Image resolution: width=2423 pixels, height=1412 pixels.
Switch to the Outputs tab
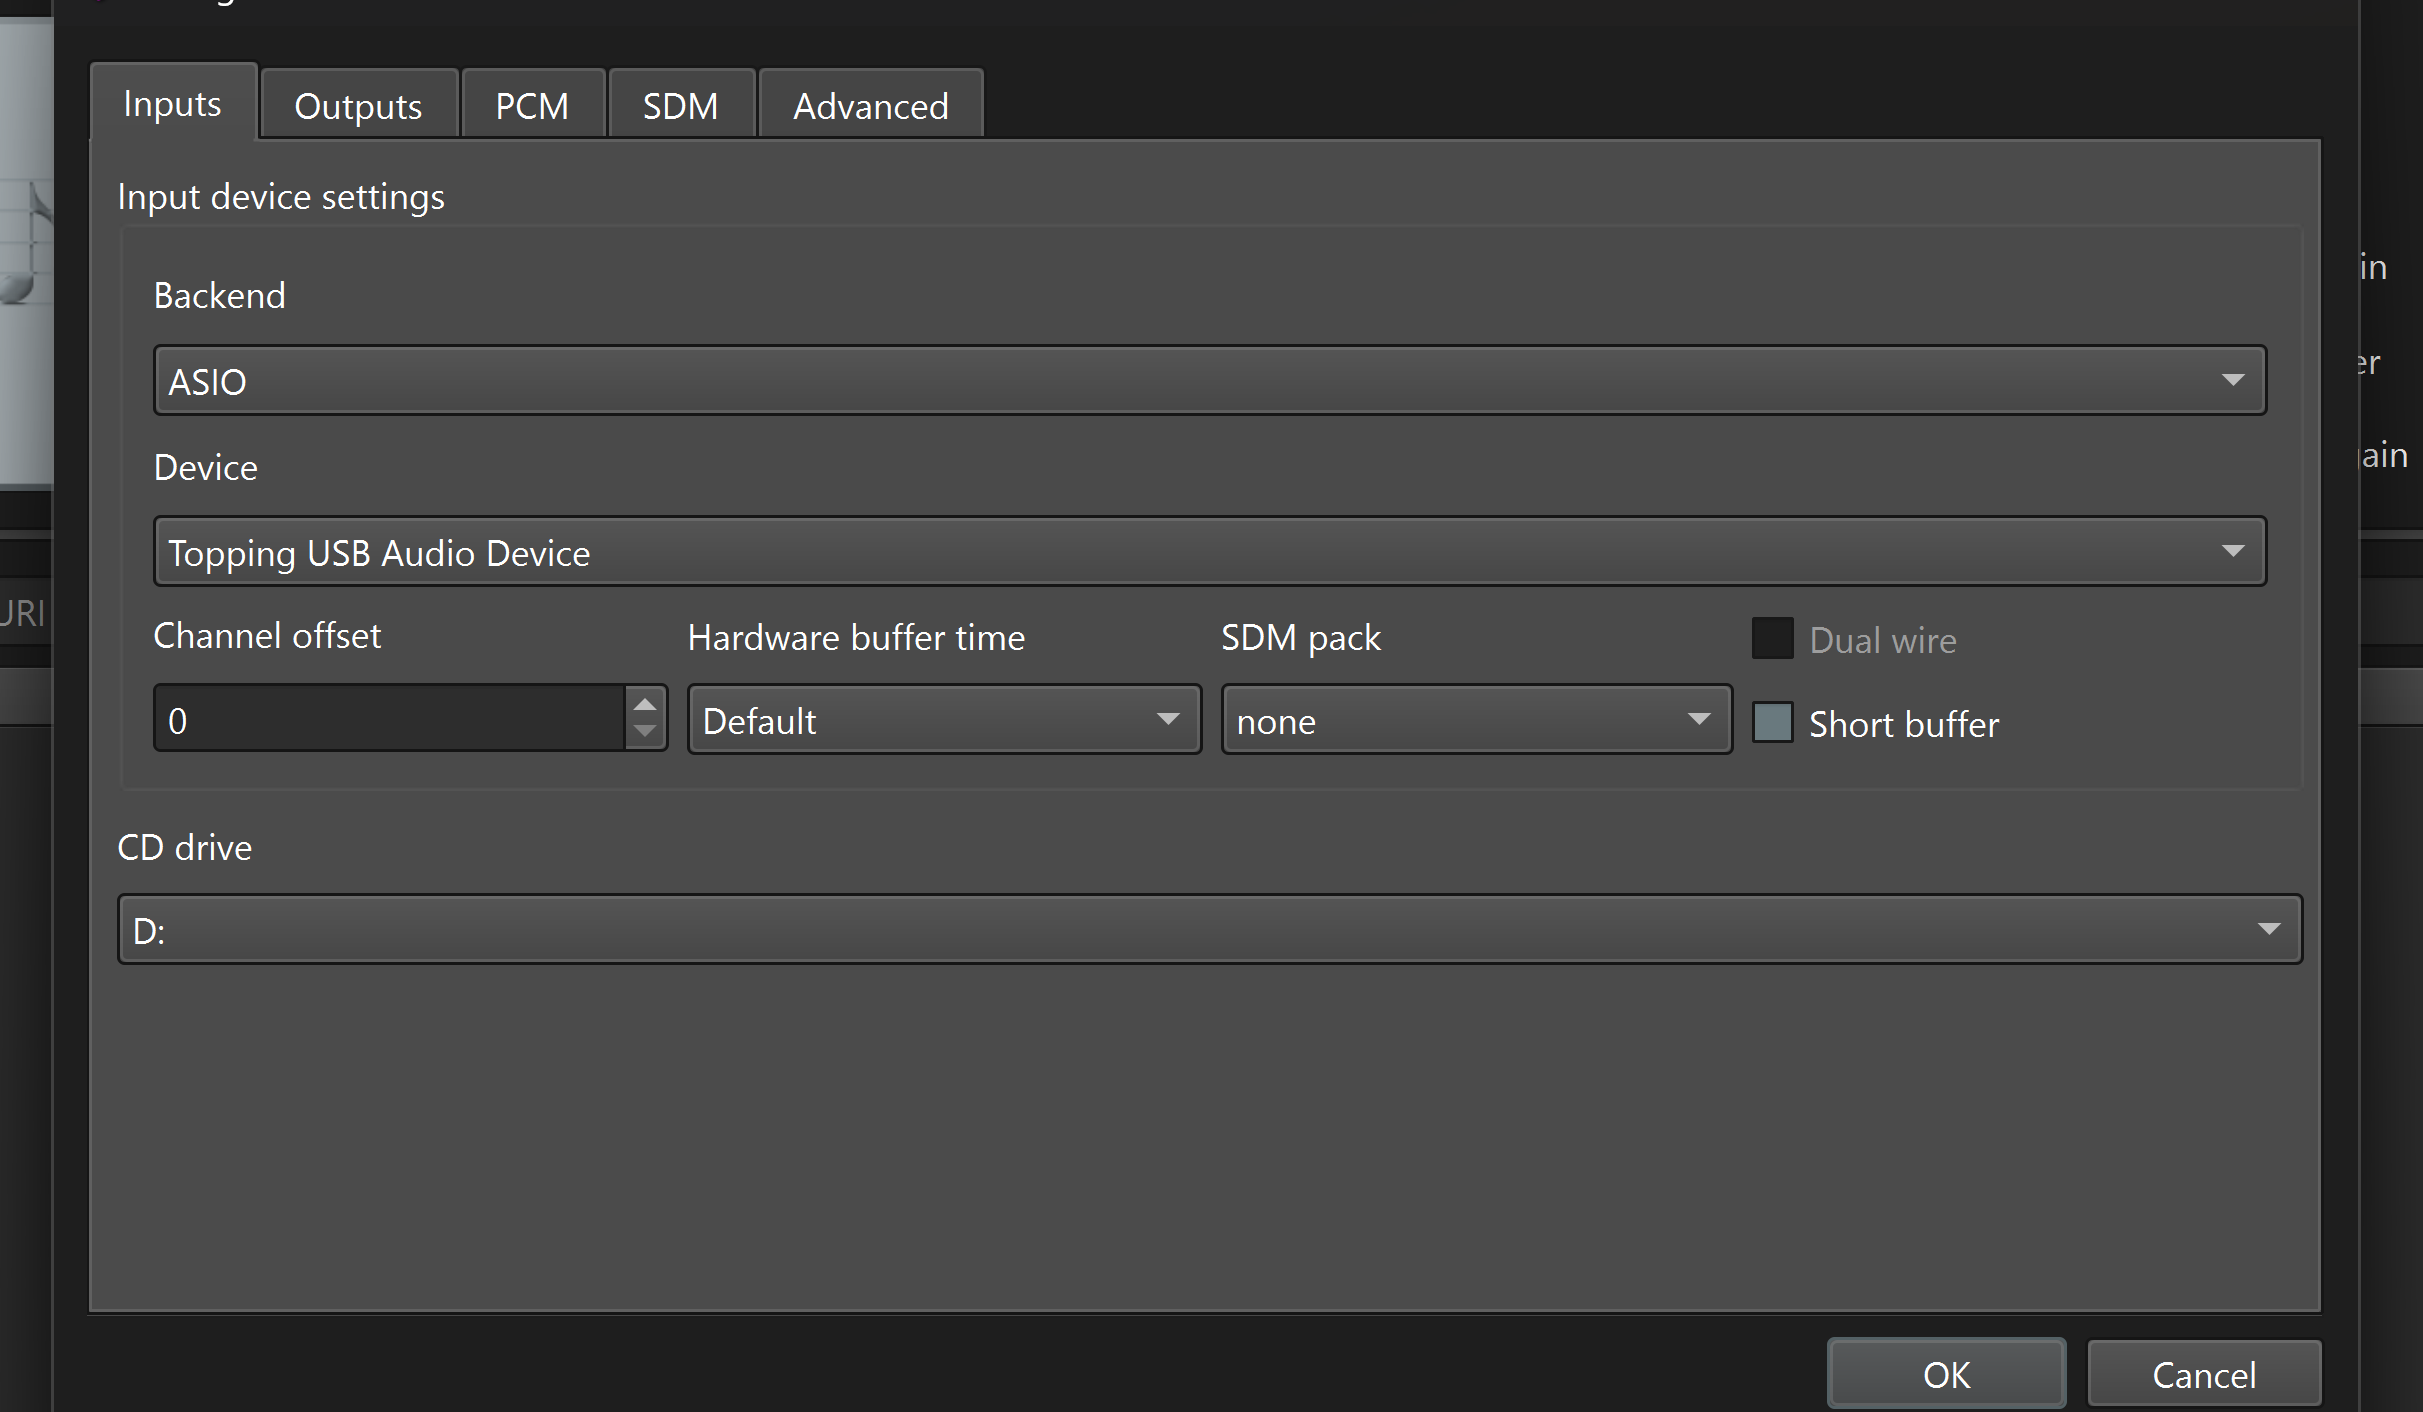pos(358,104)
